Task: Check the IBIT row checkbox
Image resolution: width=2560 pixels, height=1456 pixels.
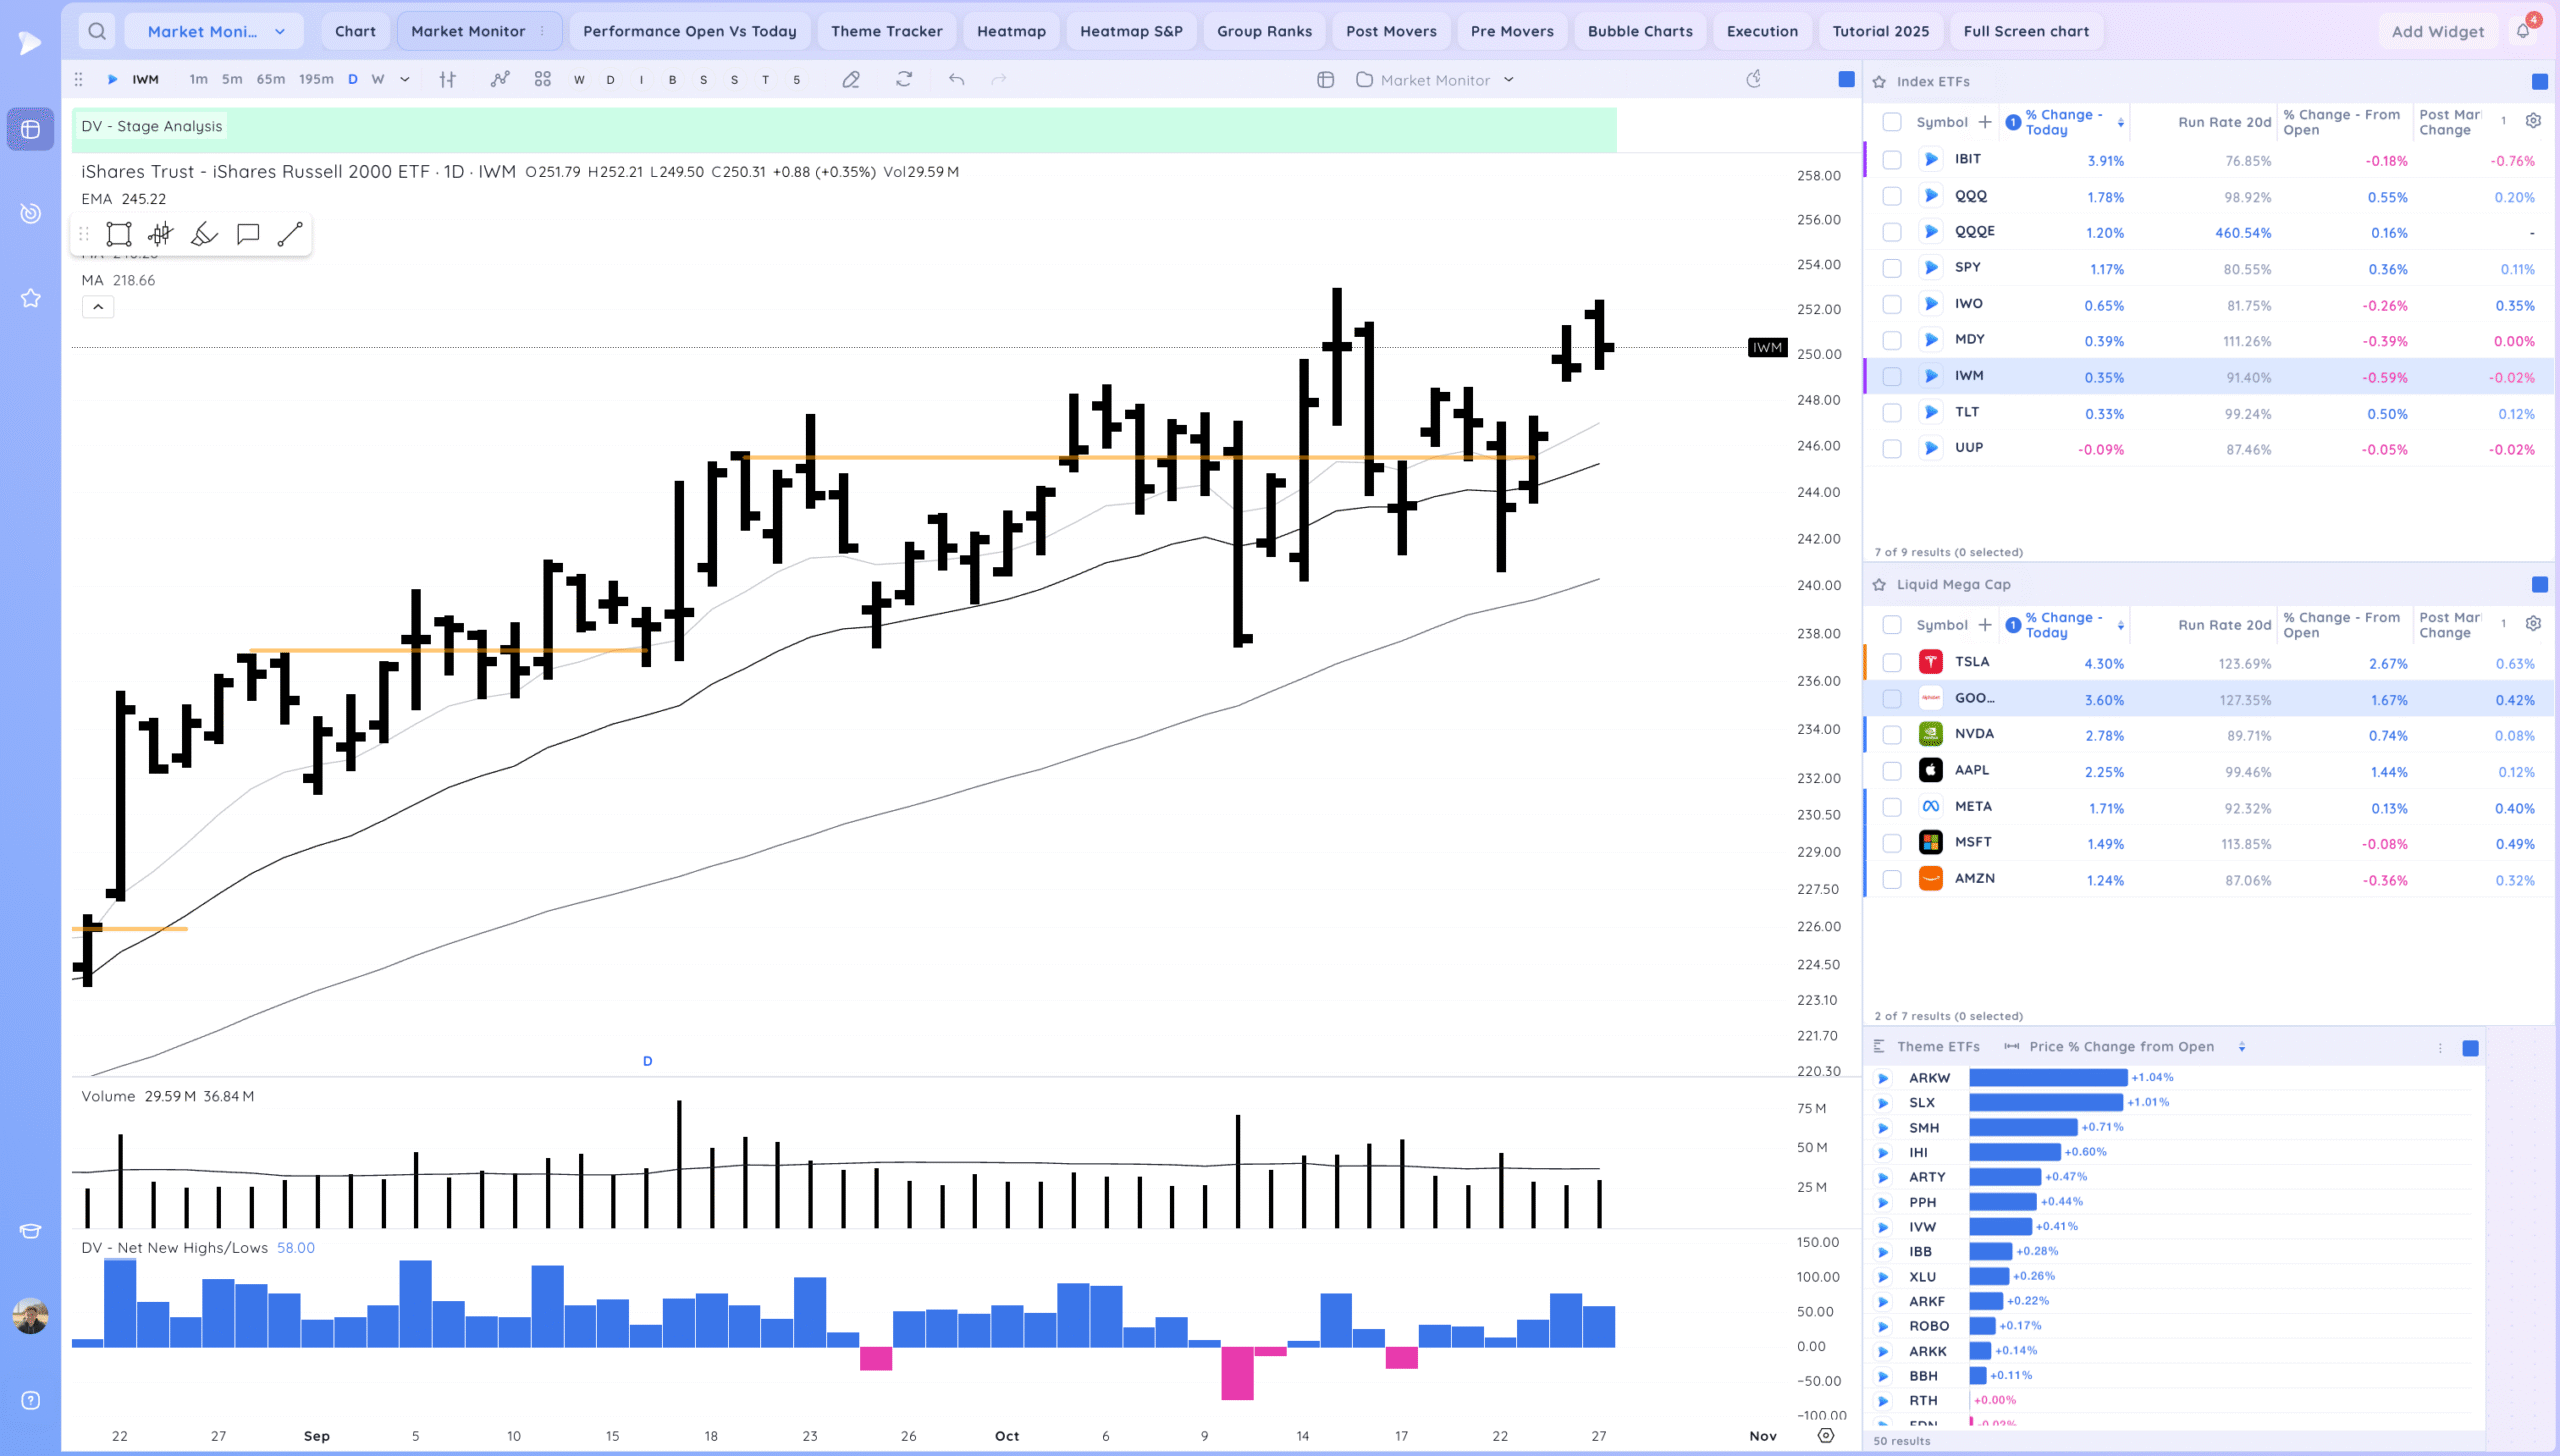Action: pyautogui.click(x=1891, y=160)
